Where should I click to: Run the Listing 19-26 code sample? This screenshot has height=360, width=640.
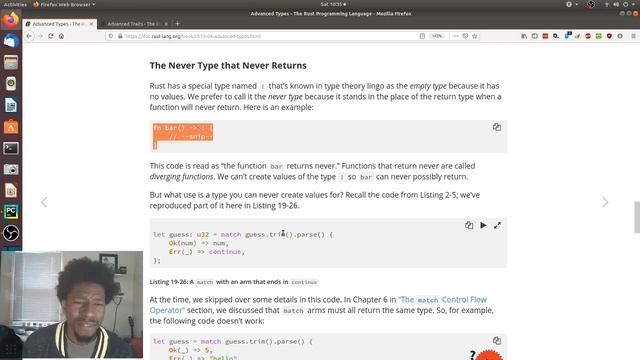pyautogui.click(x=483, y=225)
